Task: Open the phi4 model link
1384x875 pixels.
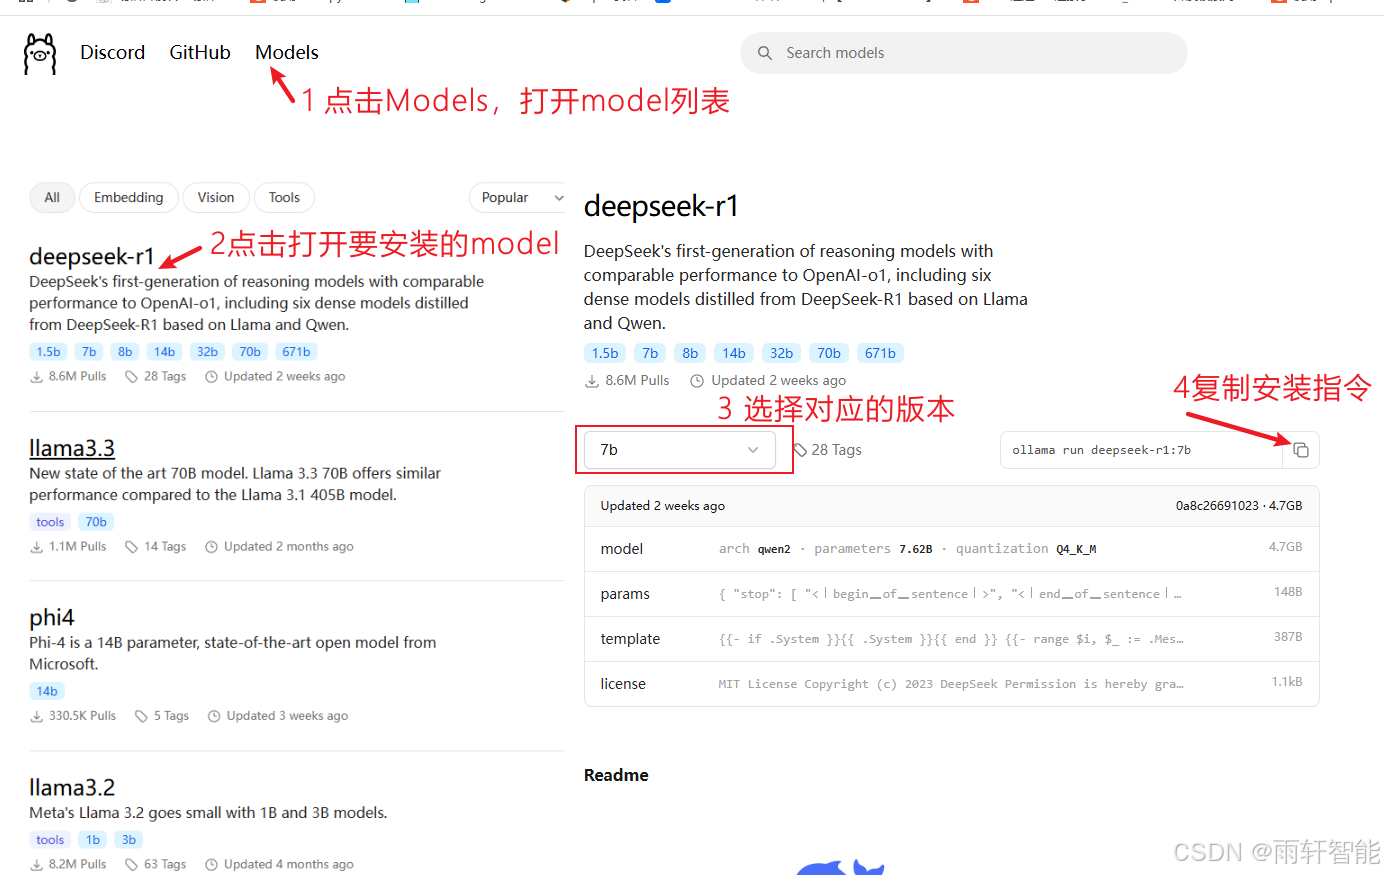Action: pyautogui.click(x=52, y=617)
